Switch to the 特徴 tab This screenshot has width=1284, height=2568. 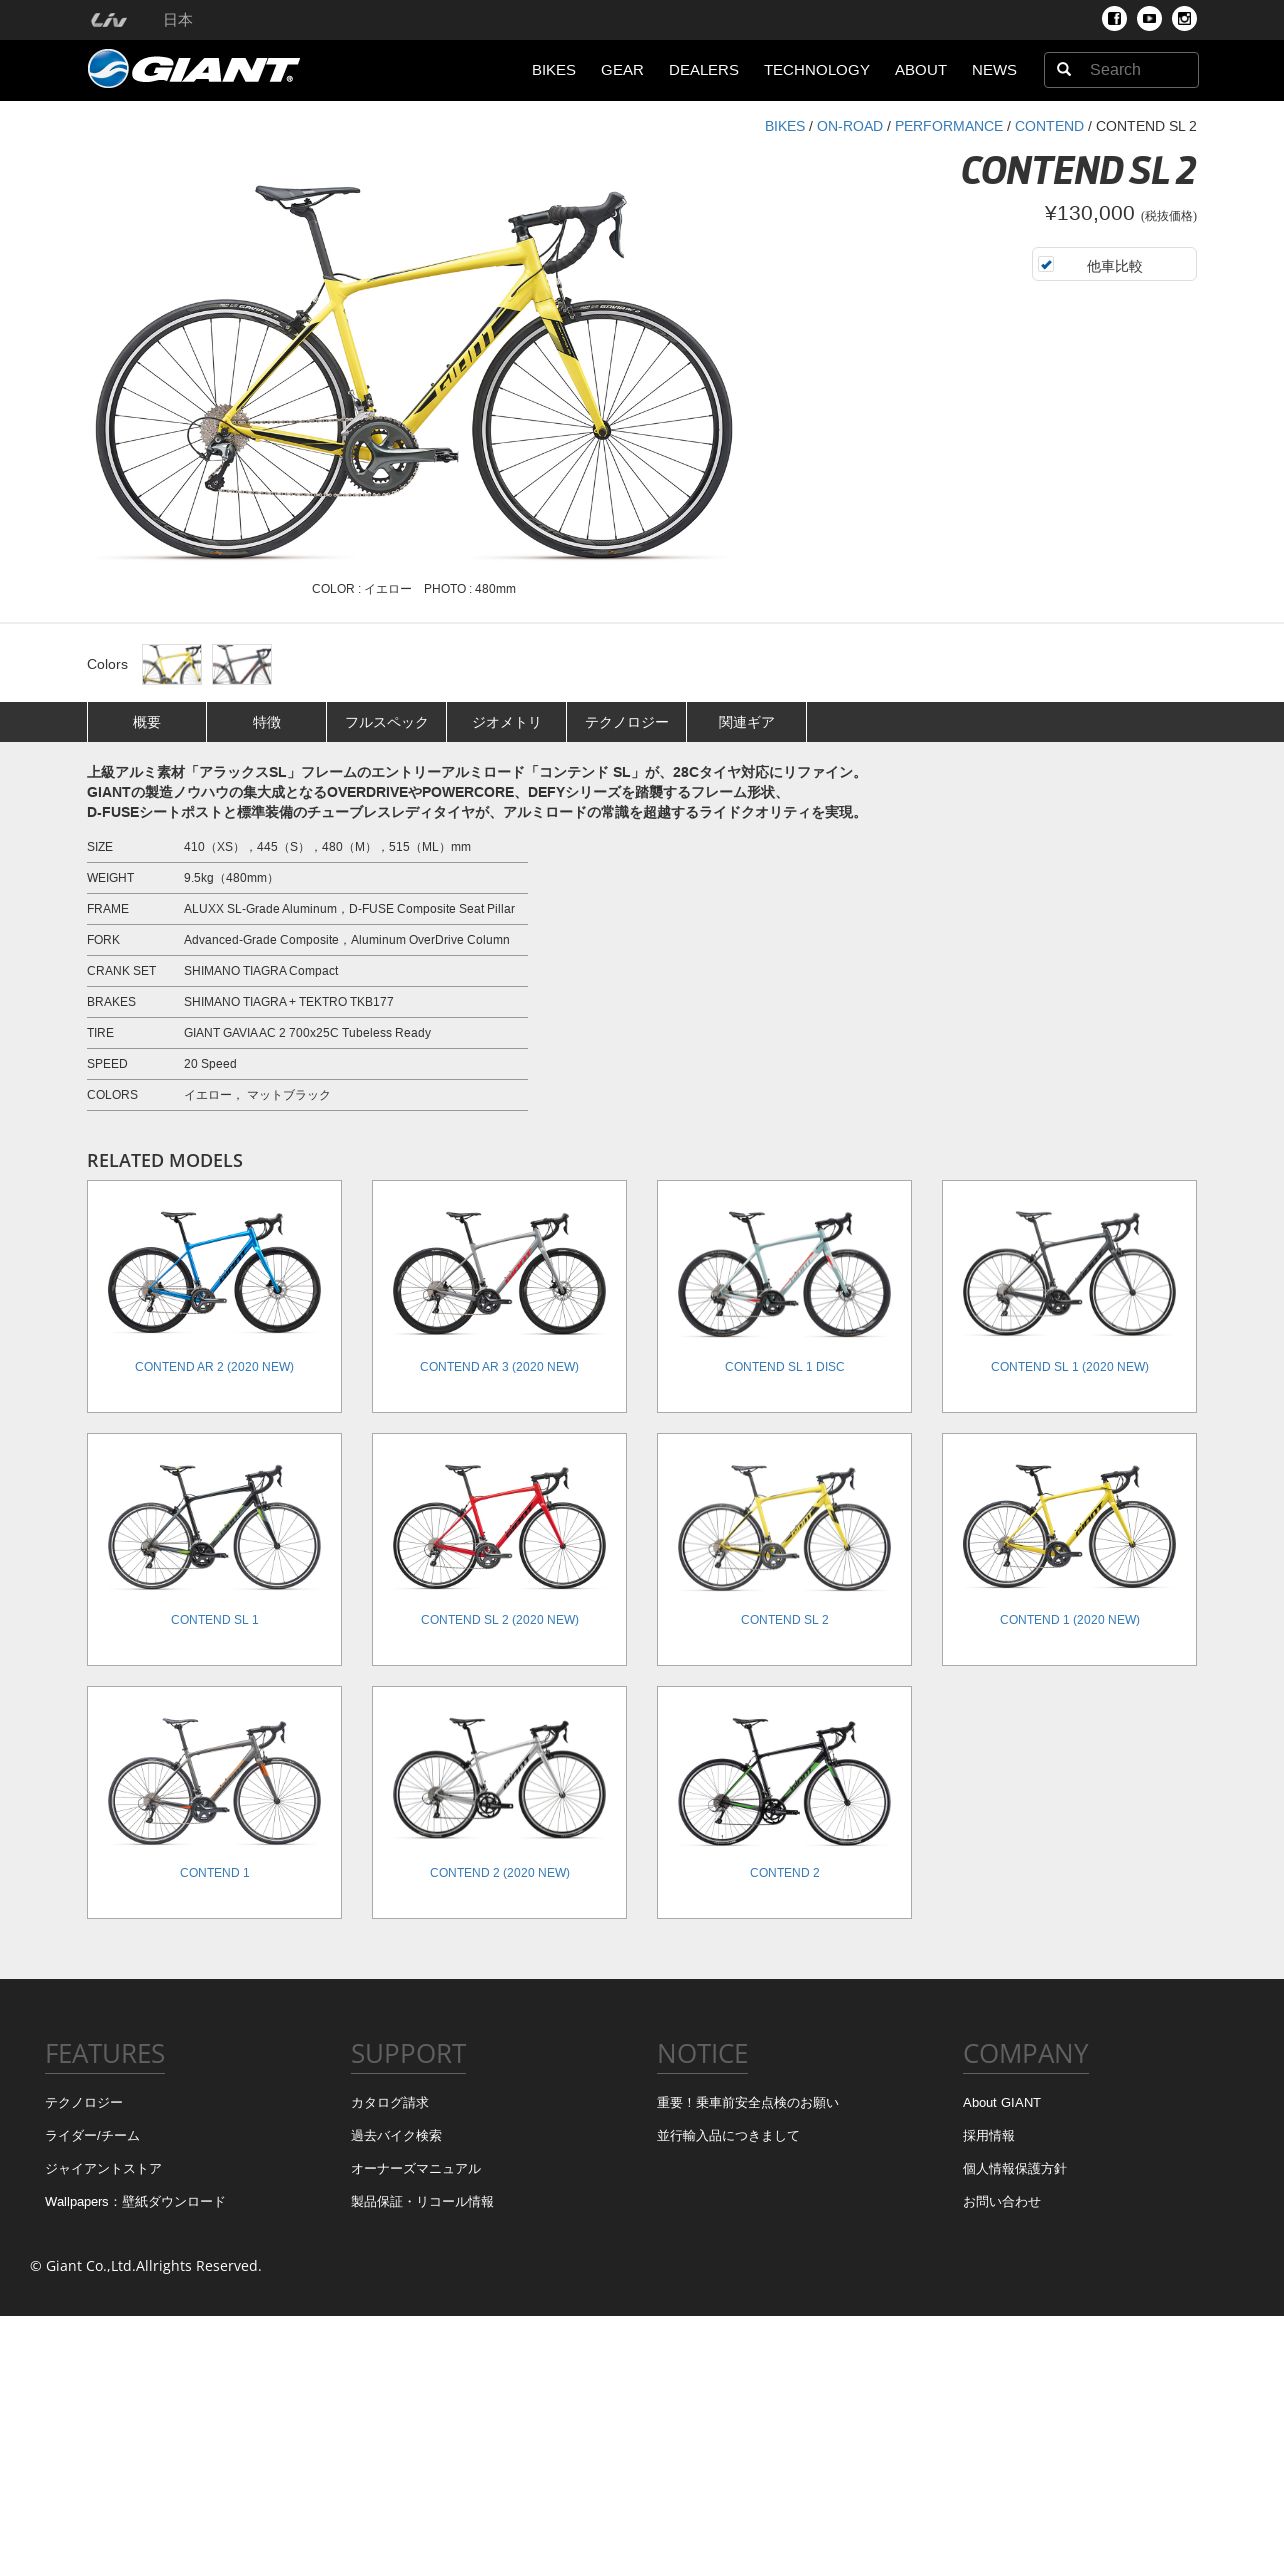point(267,722)
